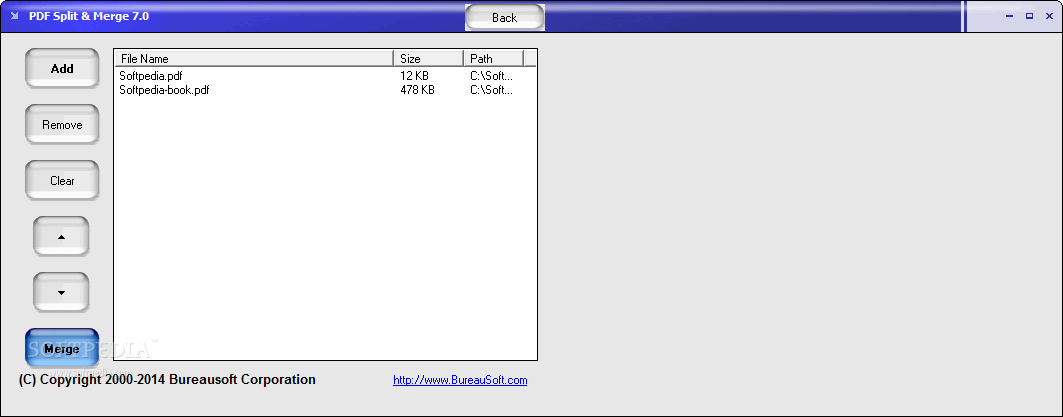The width and height of the screenshot is (1063, 417).
Task: Click the app arrow icon in title bar
Action: (15, 16)
